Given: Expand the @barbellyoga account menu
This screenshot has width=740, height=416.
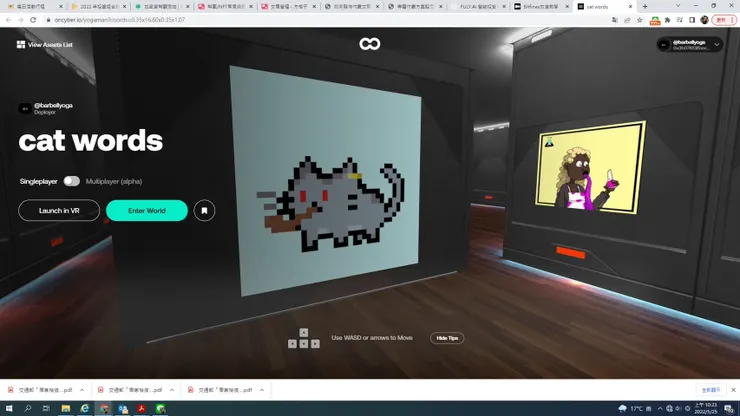Looking at the screenshot, I should (x=716, y=44).
